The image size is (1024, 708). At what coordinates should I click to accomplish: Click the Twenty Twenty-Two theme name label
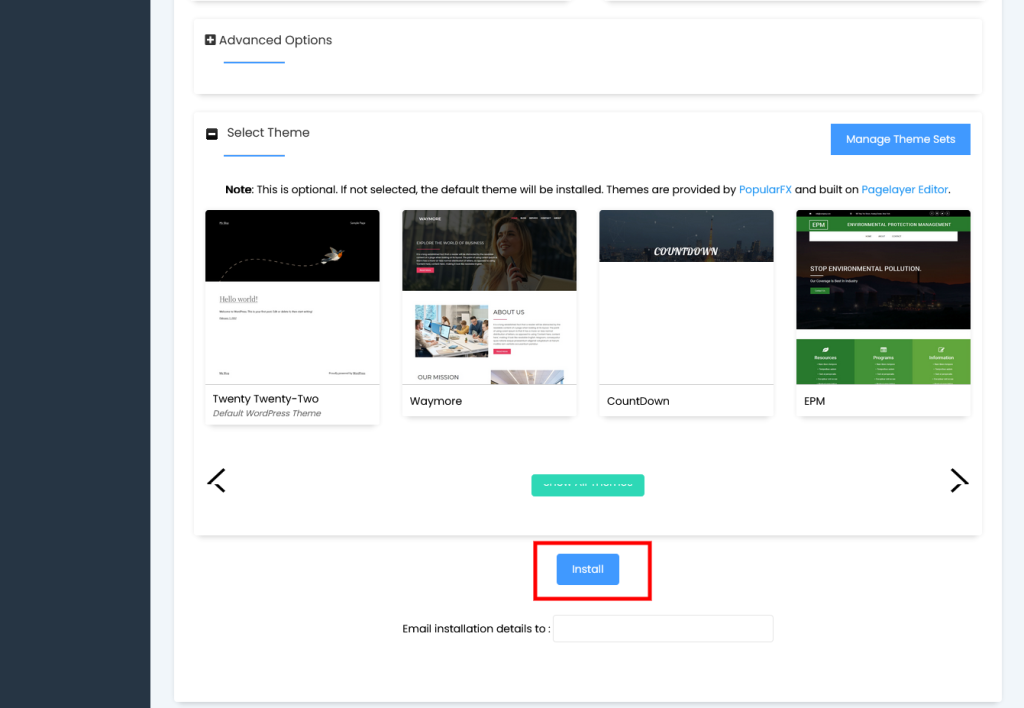266,399
